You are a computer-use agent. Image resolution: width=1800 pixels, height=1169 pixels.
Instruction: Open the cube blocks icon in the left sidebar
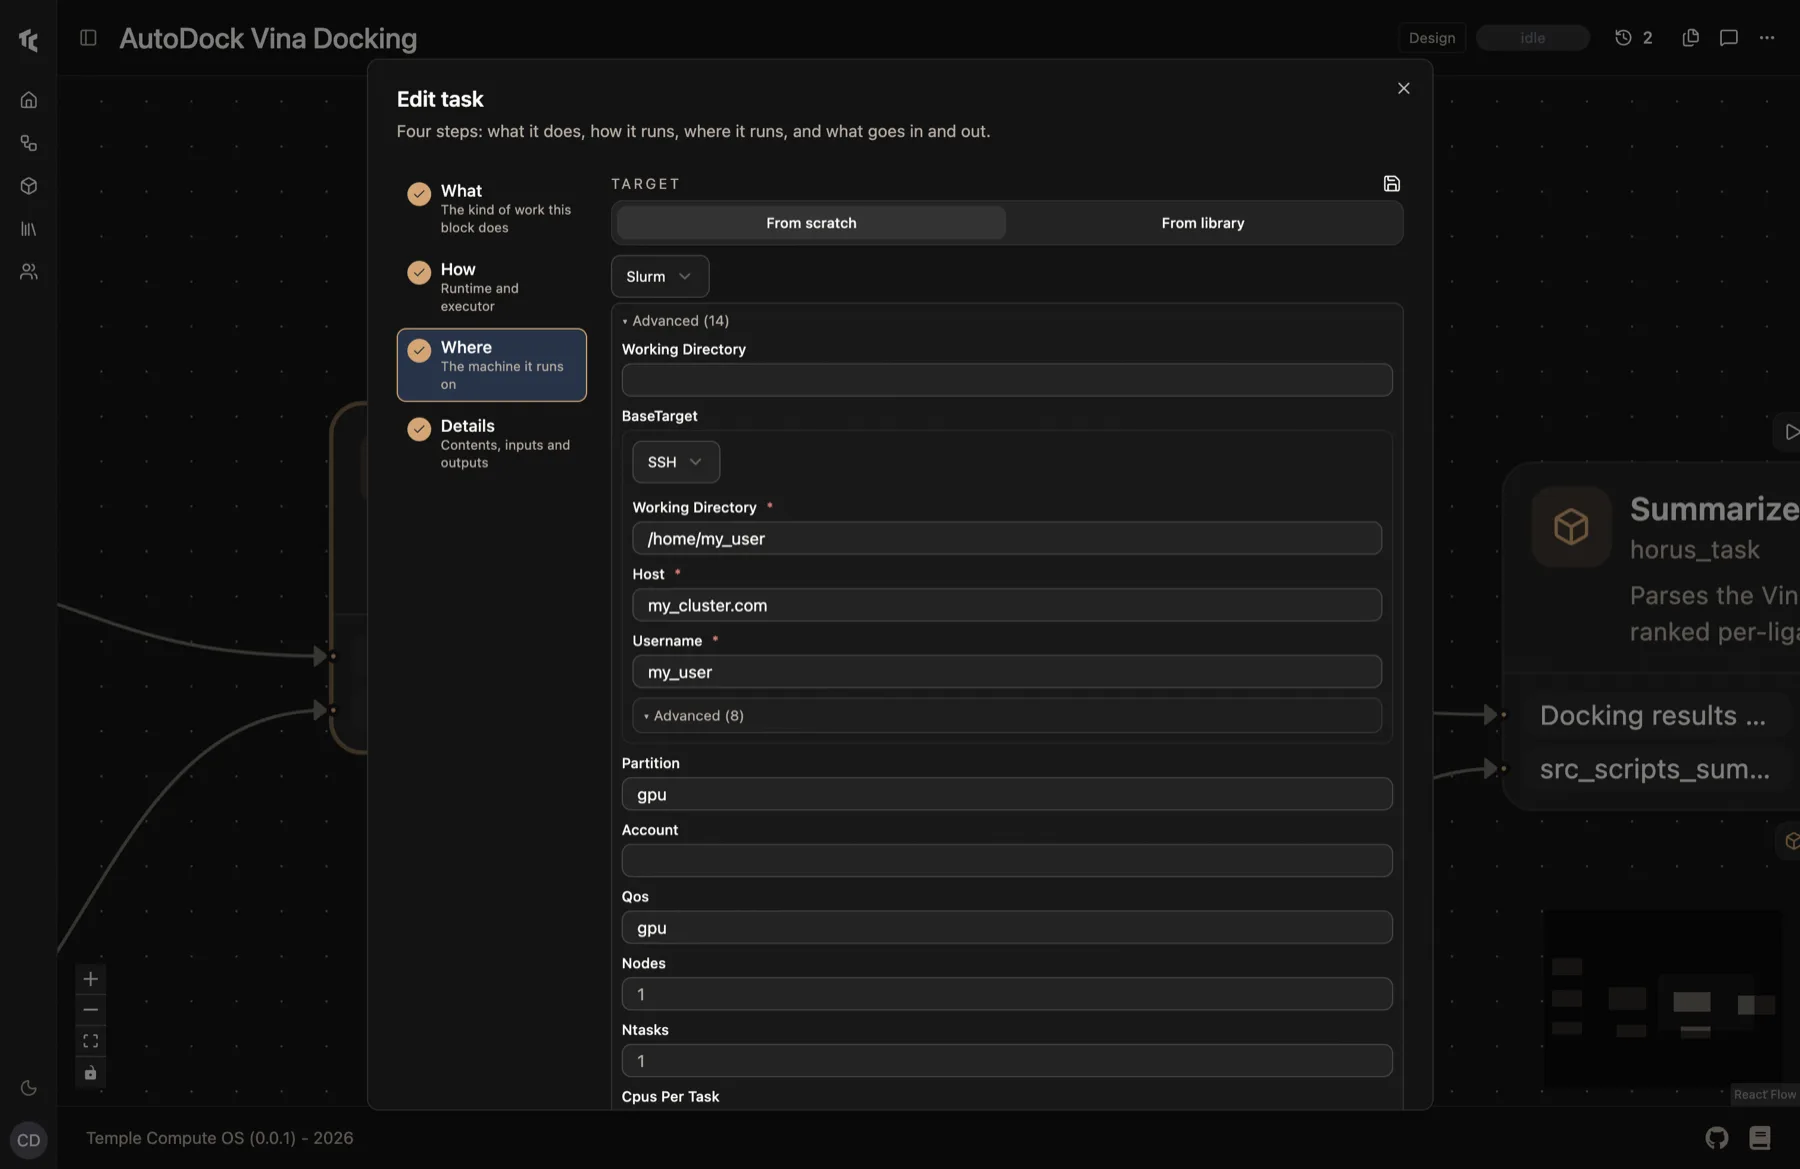coord(28,186)
